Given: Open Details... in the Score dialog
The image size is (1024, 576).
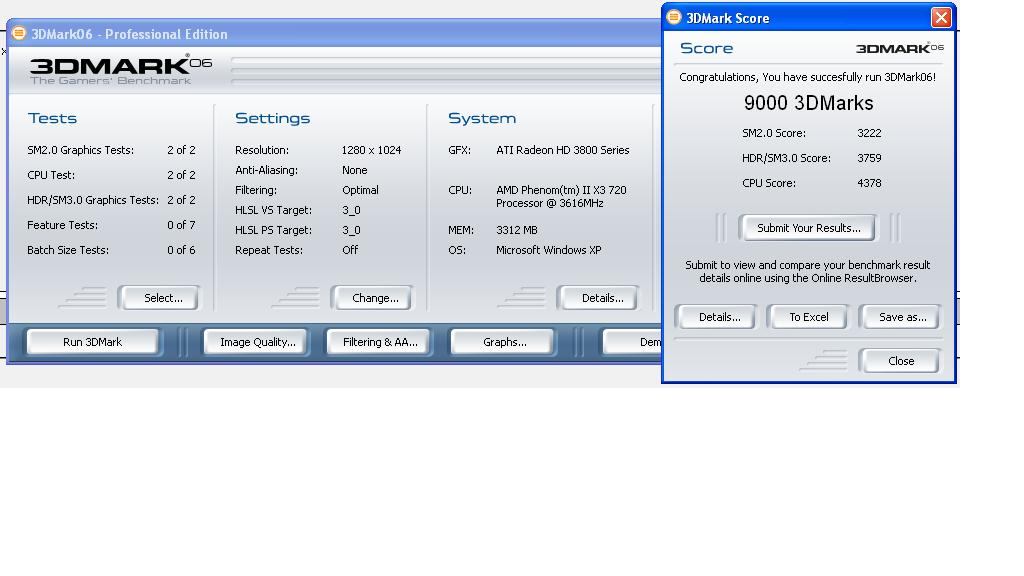Looking at the screenshot, I should [716, 317].
